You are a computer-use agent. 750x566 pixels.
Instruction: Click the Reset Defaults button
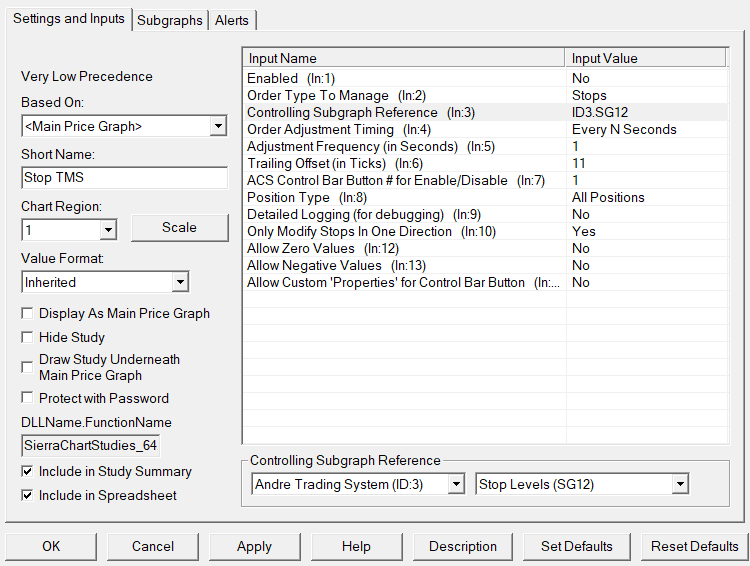tap(694, 546)
